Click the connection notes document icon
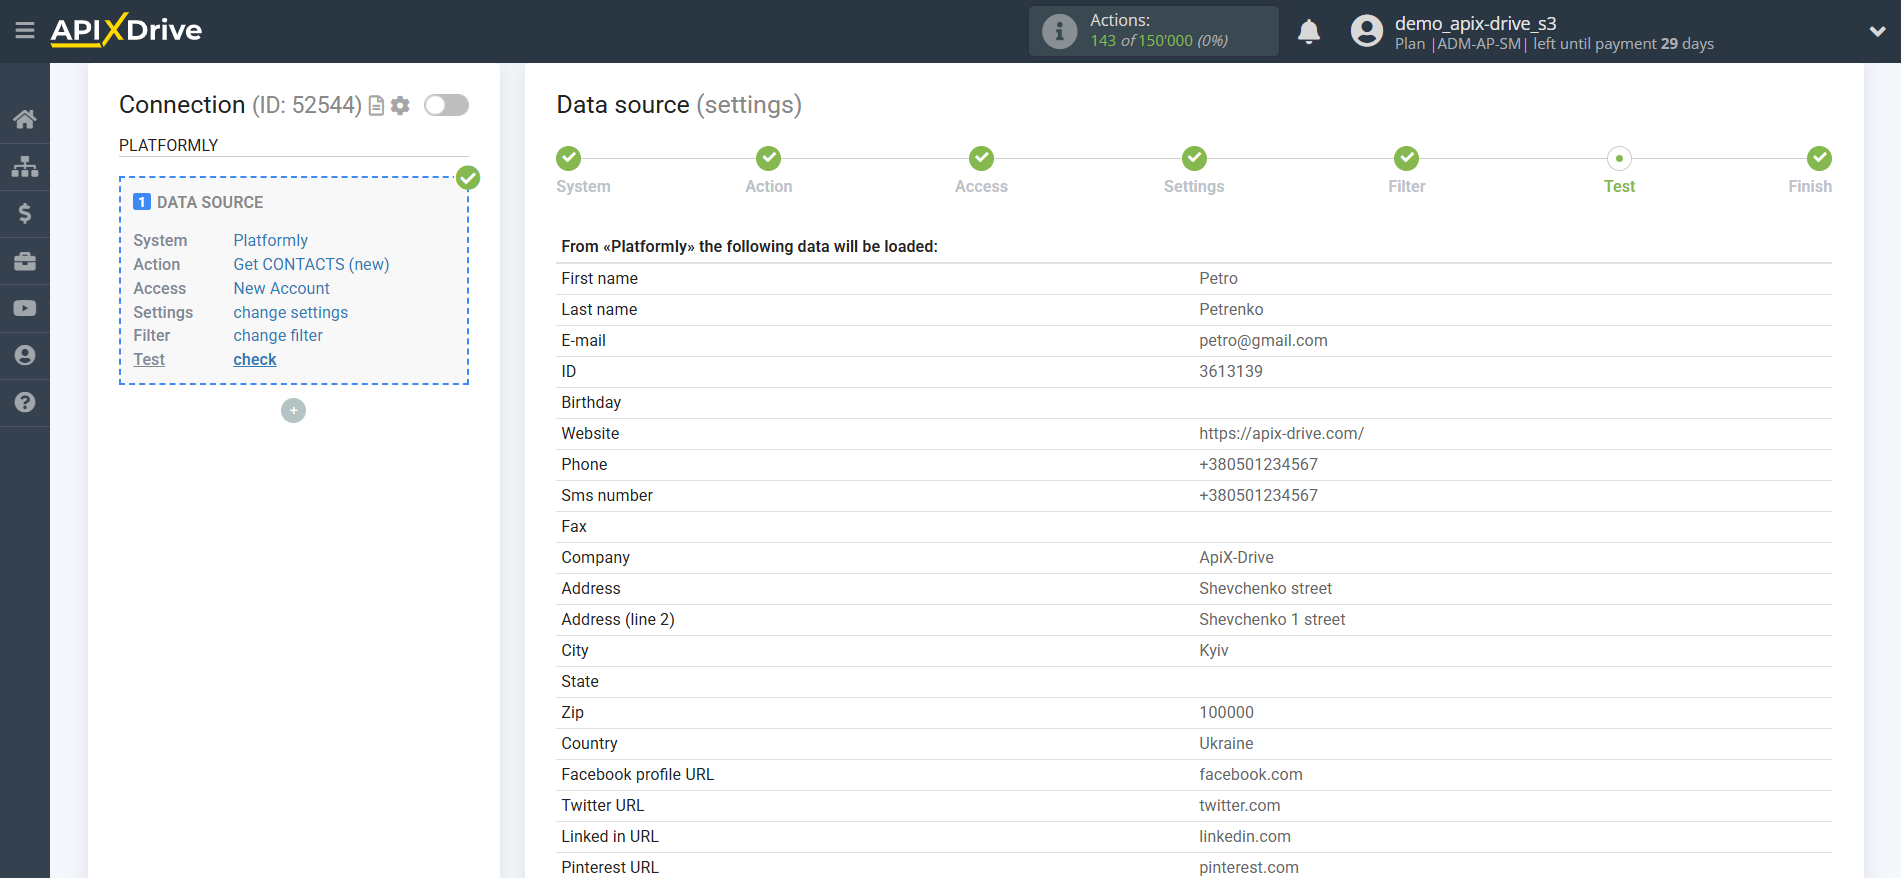This screenshot has height=878, width=1901. click(377, 106)
